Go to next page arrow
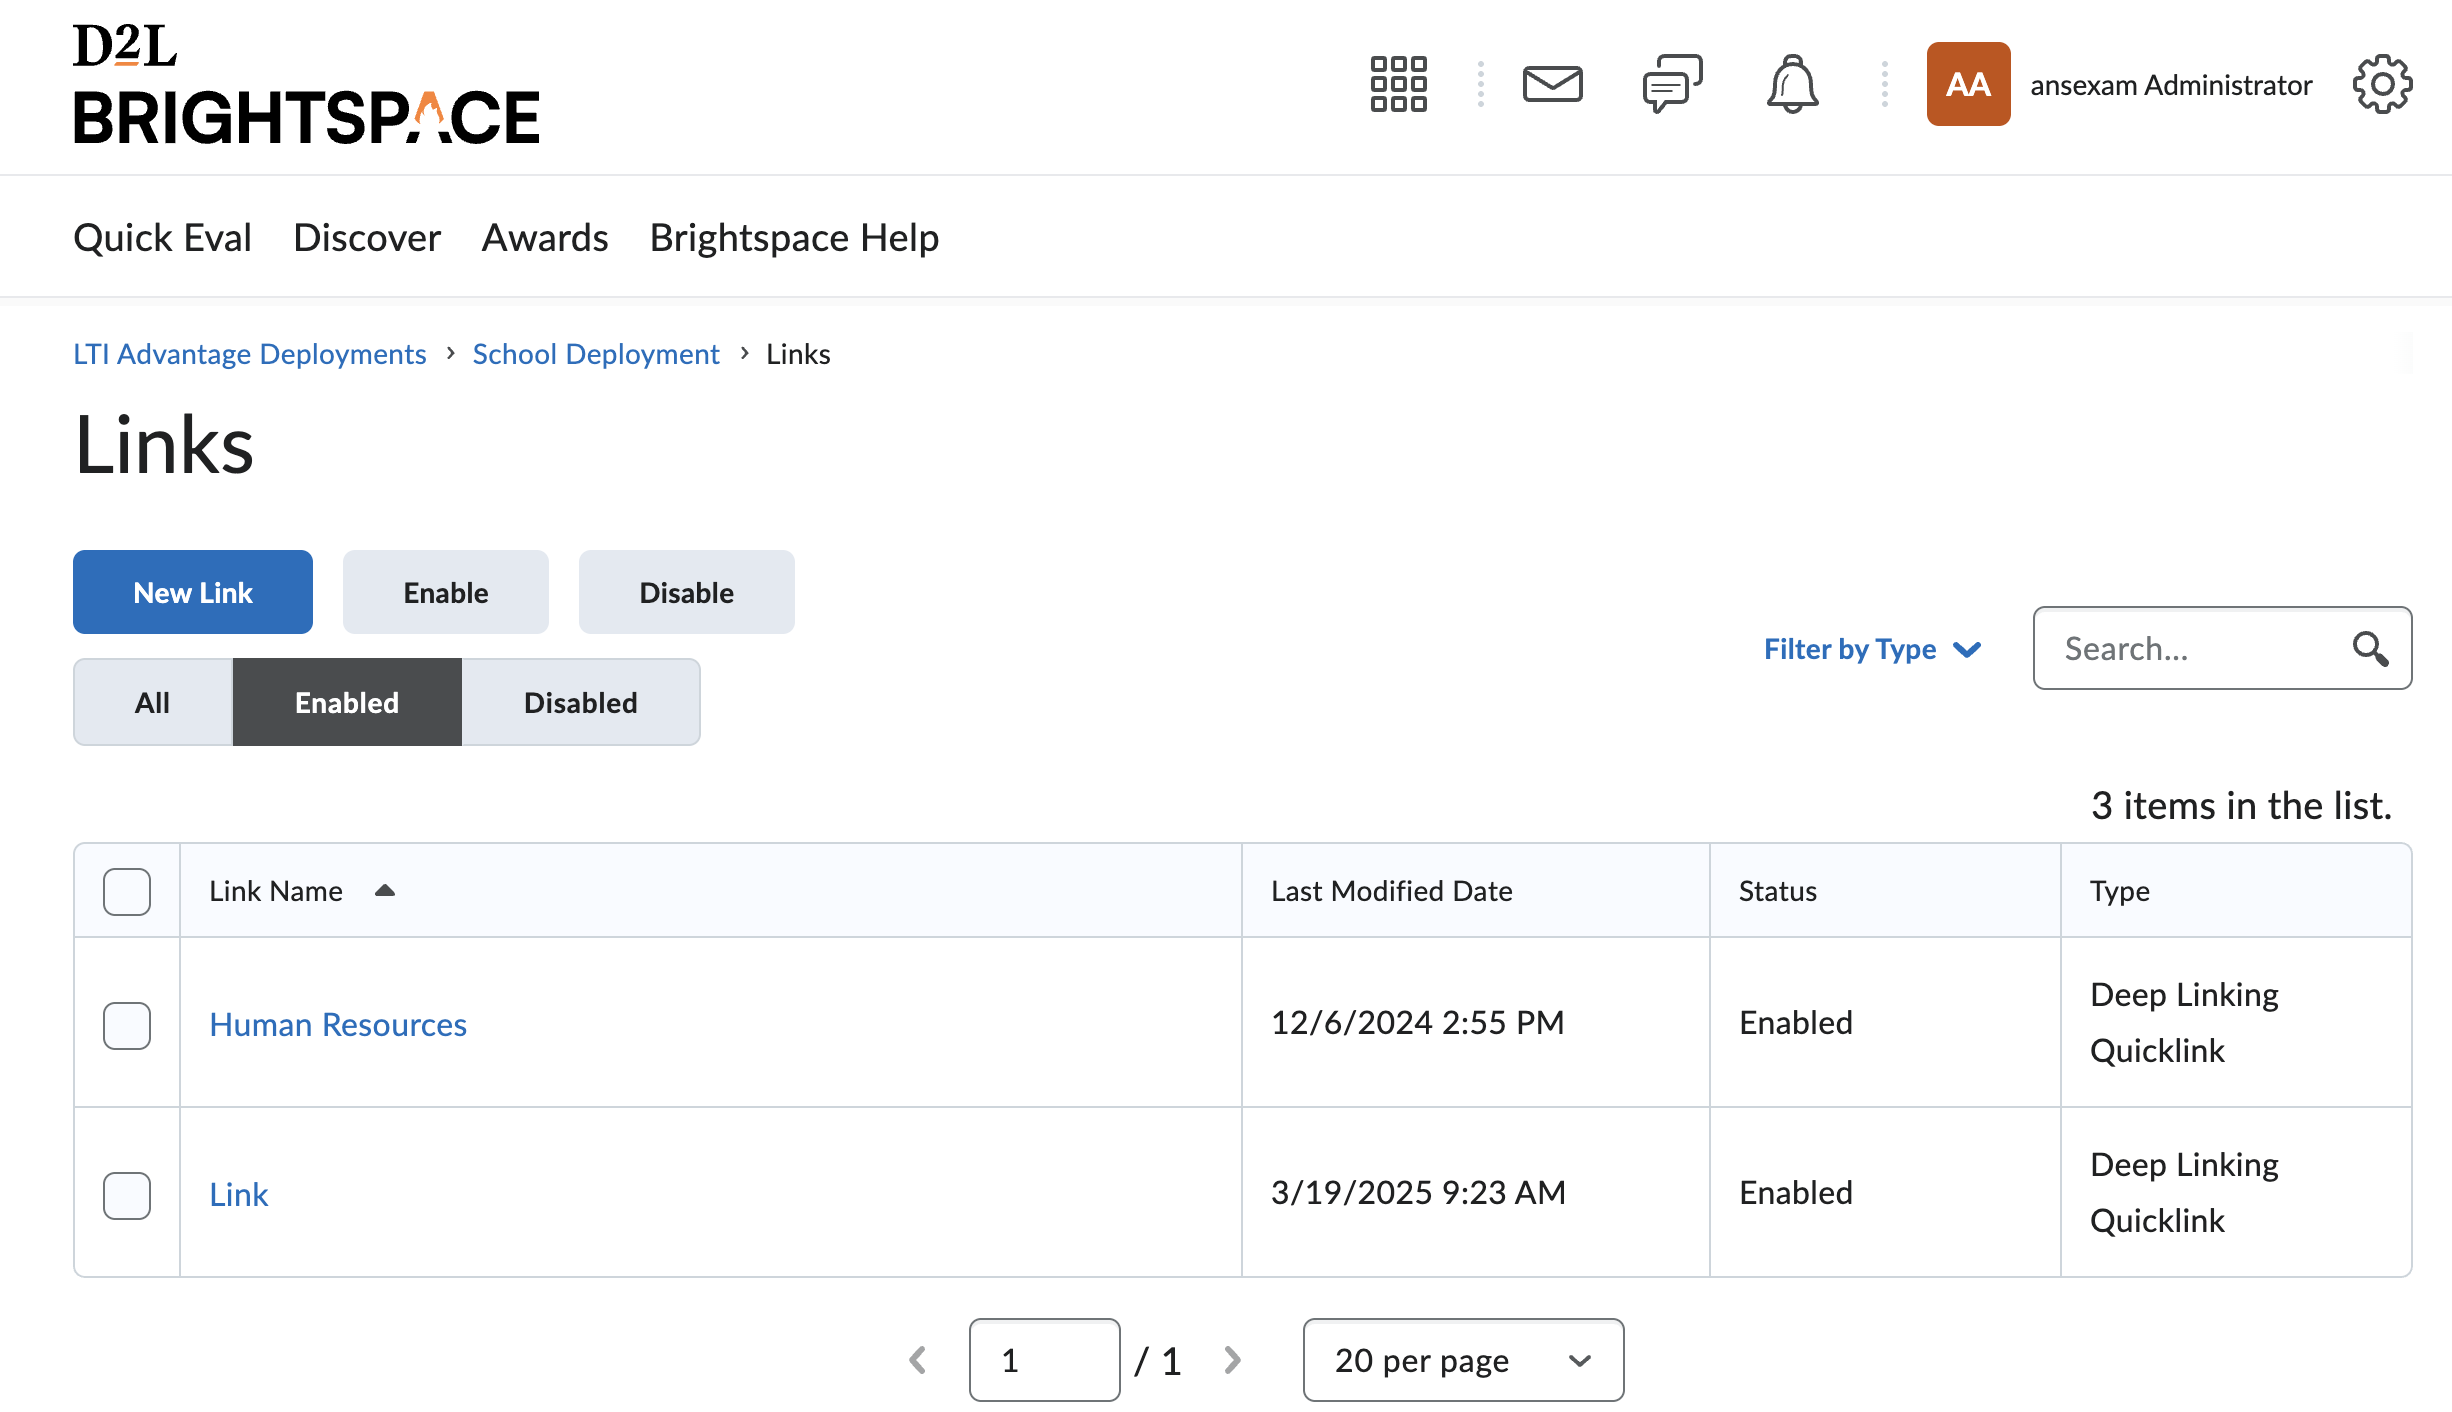The height and width of the screenshot is (1412, 2452). click(1232, 1360)
